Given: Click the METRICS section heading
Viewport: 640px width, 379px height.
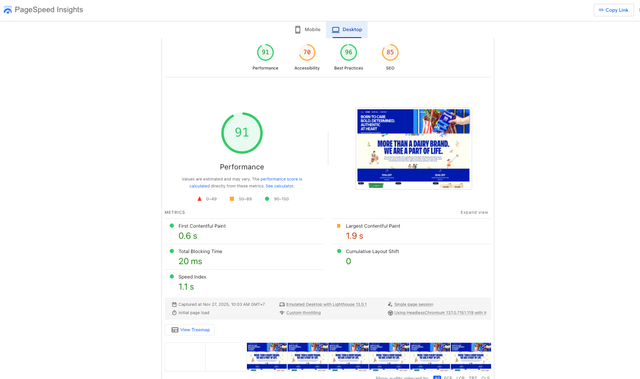Looking at the screenshot, I should 175,213.
